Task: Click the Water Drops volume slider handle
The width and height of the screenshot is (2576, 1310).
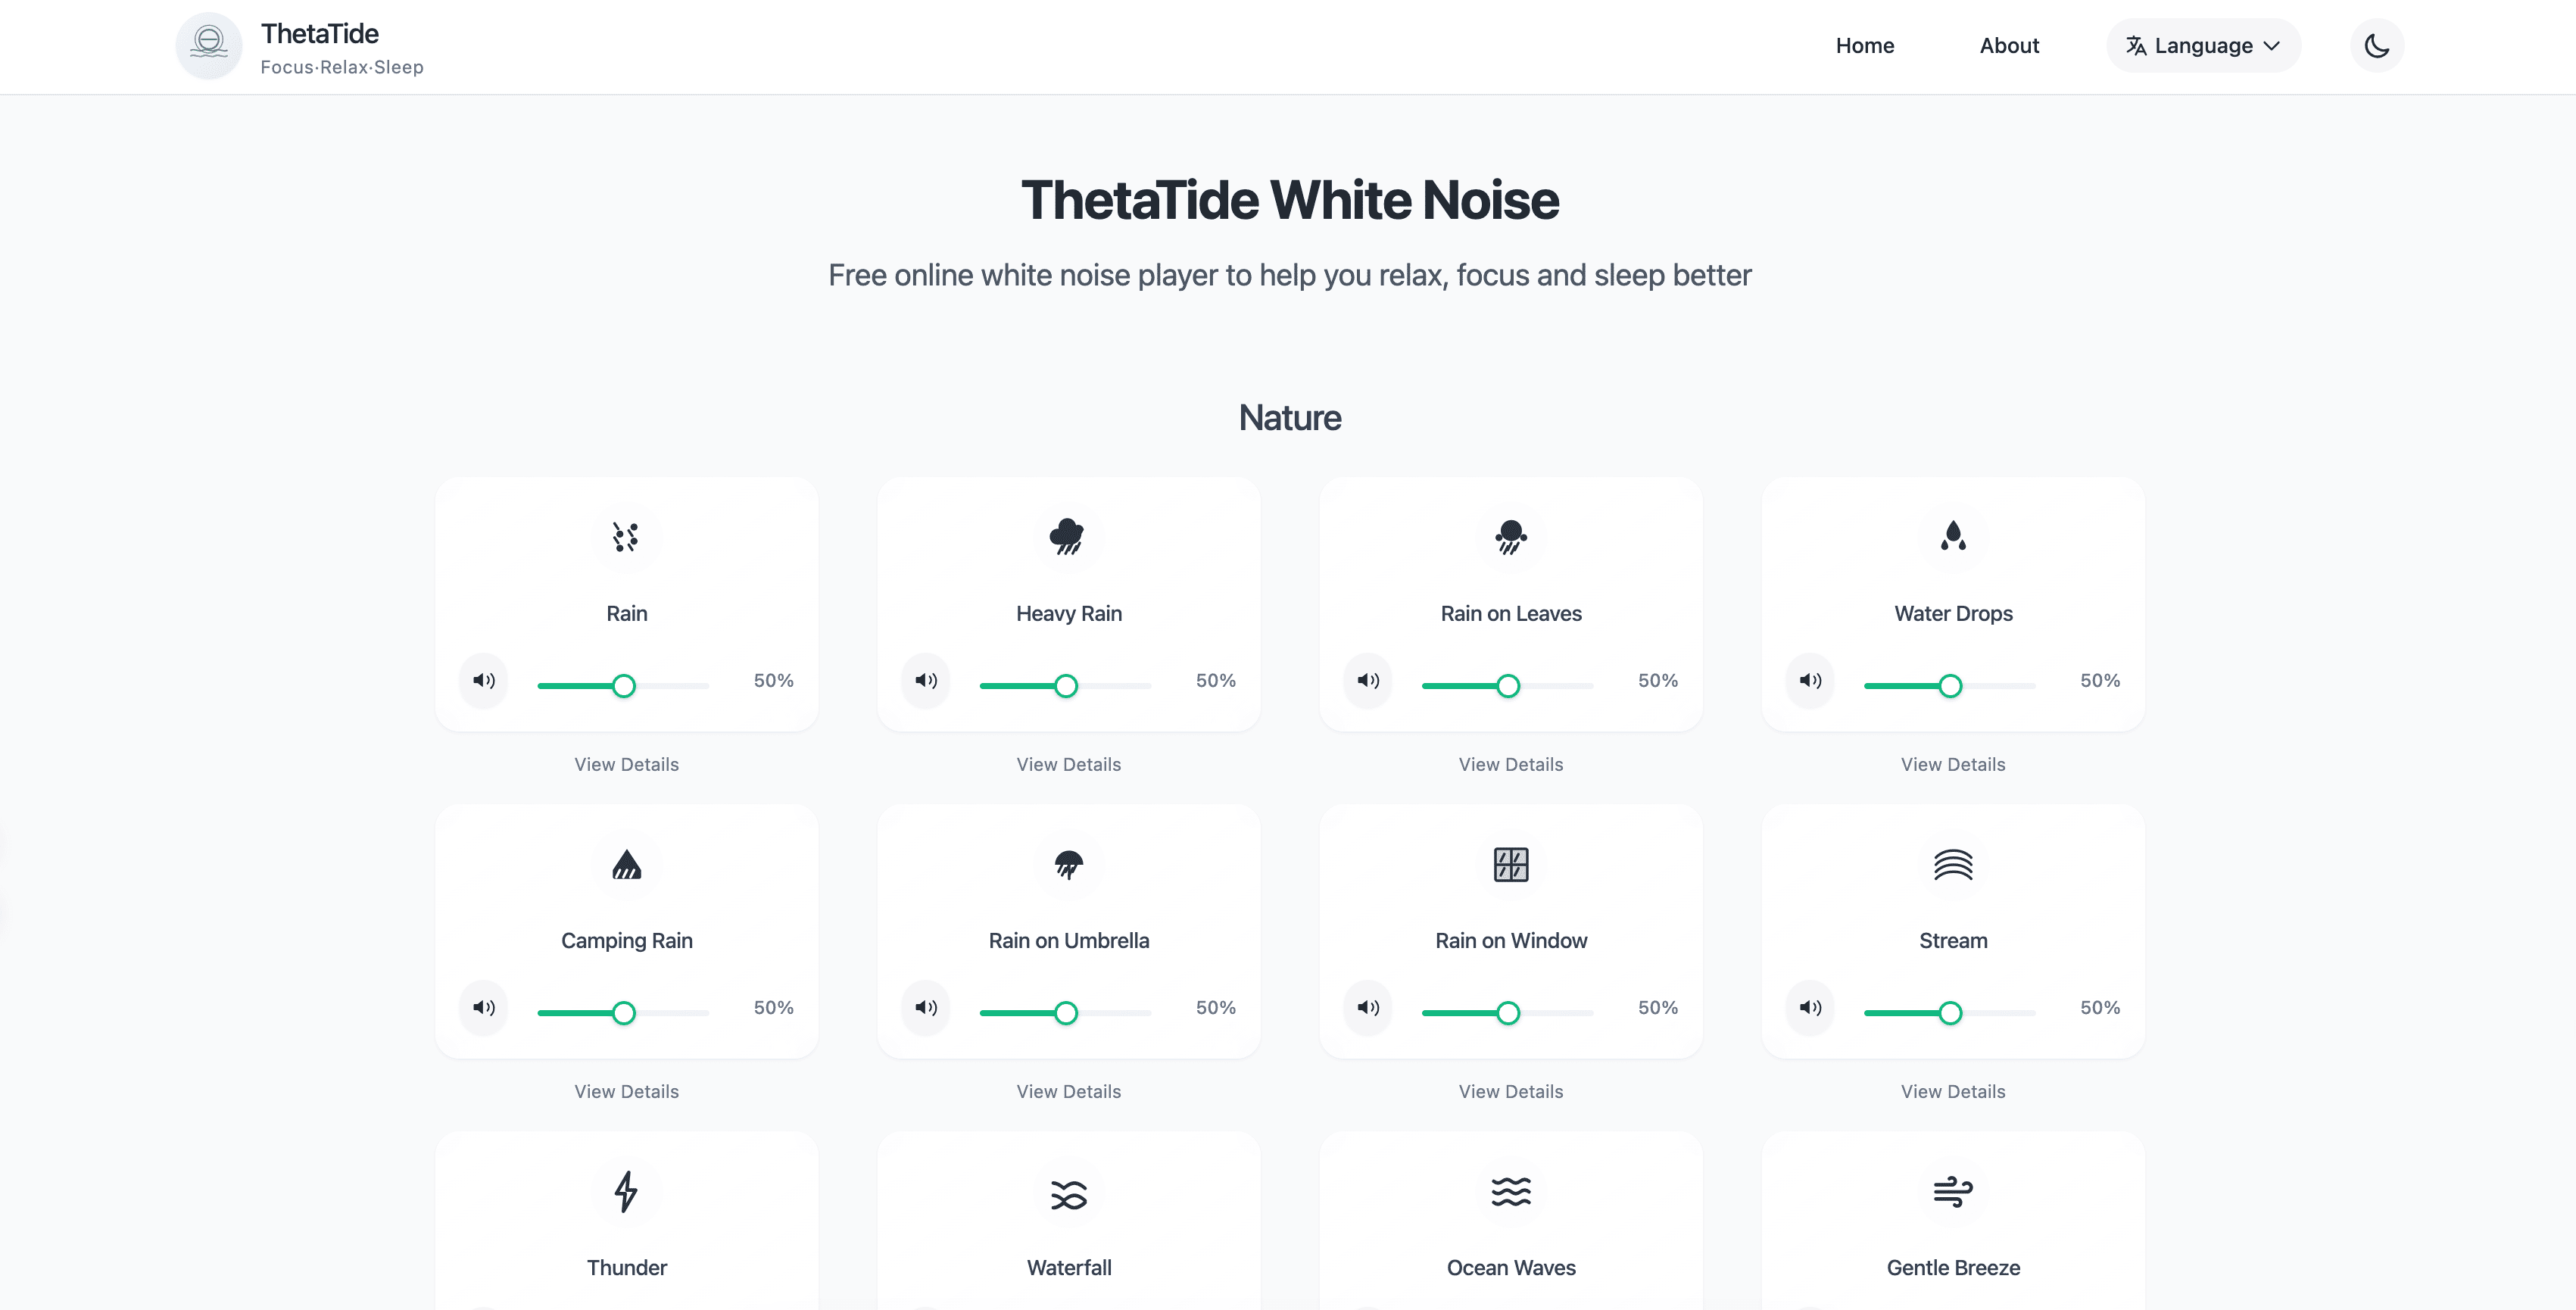Action: [x=1950, y=686]
